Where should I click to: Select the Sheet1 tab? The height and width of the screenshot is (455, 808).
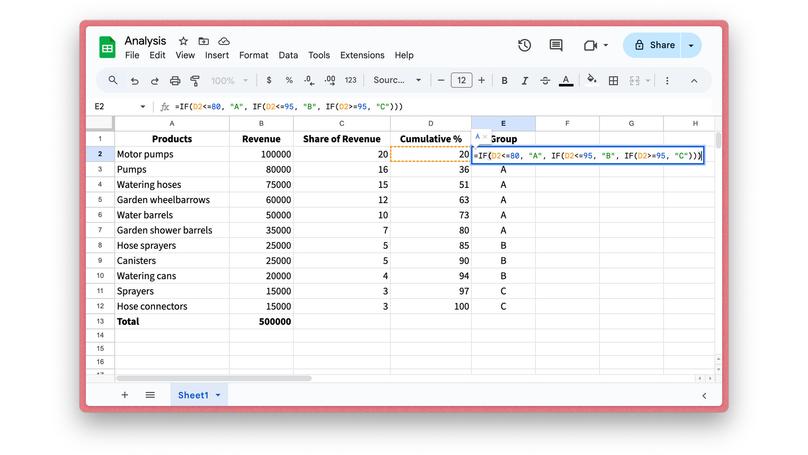(193, 395)
